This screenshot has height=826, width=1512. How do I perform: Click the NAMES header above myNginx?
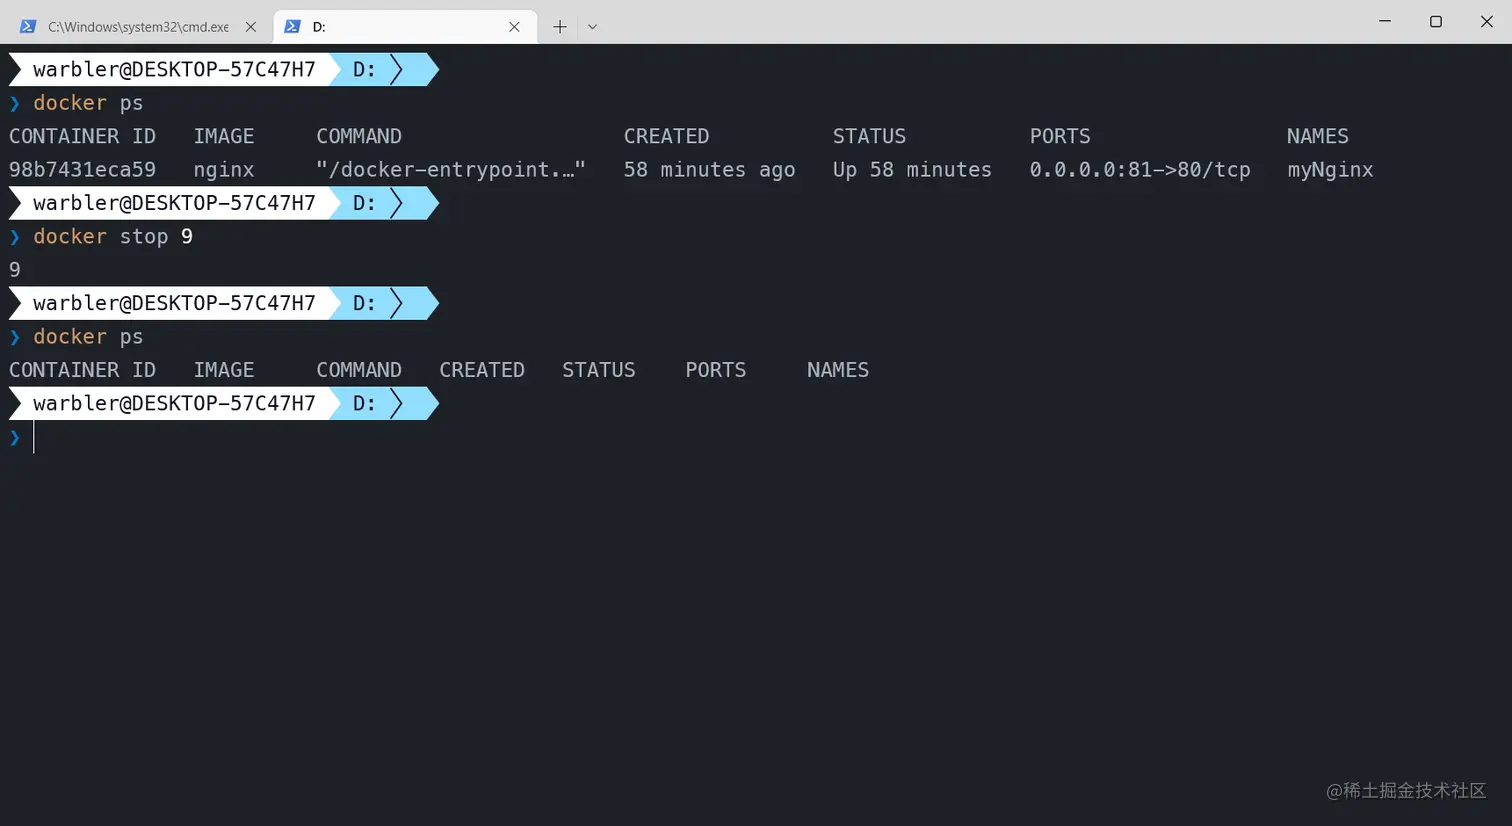(x=1318, y=136)
